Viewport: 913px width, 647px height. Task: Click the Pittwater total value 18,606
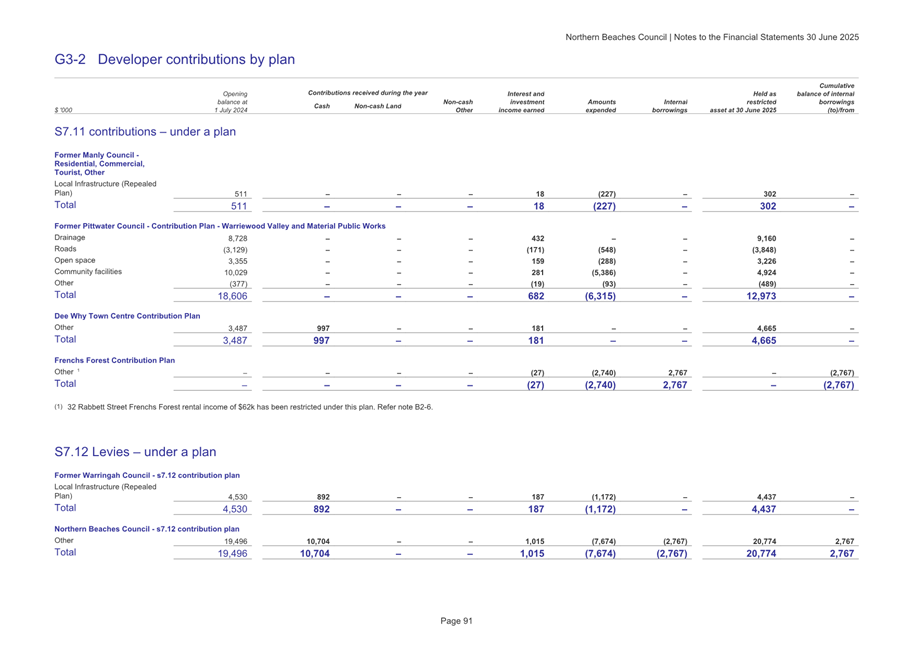click(x=231, y=297)
